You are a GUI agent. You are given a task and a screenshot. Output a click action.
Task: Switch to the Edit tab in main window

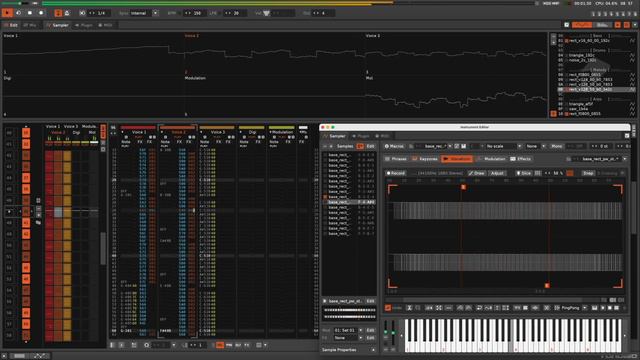11,25
